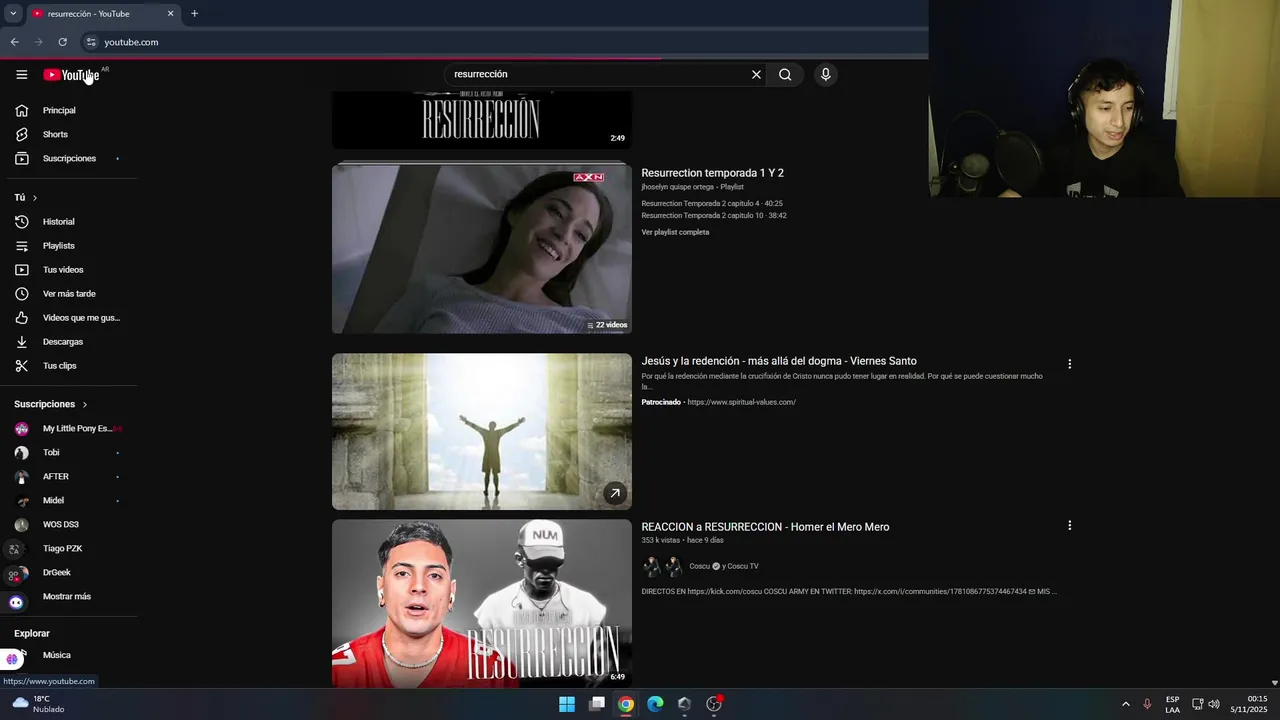The width and height of the screenshot is (1280, 720).
Task: Open Tobi channel avatar
Action: [x=21, y=452]
